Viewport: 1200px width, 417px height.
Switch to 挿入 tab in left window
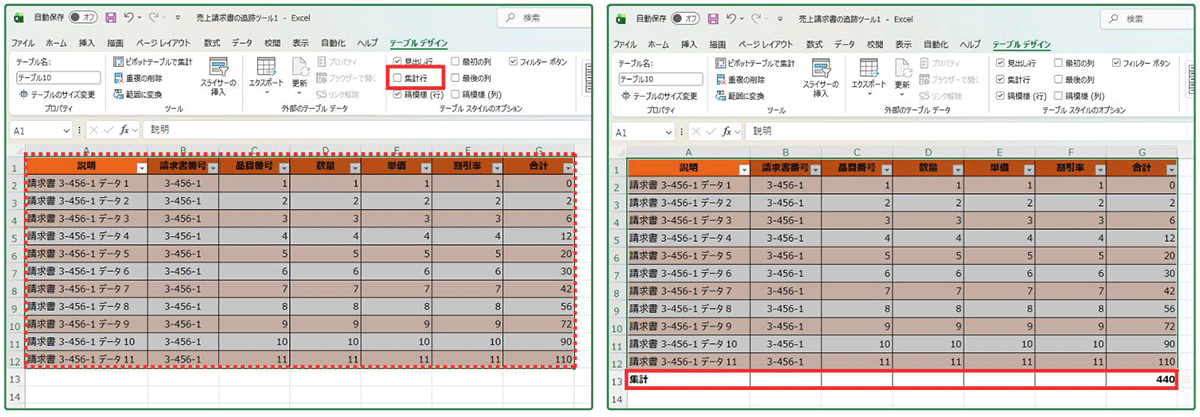(87, 43)
